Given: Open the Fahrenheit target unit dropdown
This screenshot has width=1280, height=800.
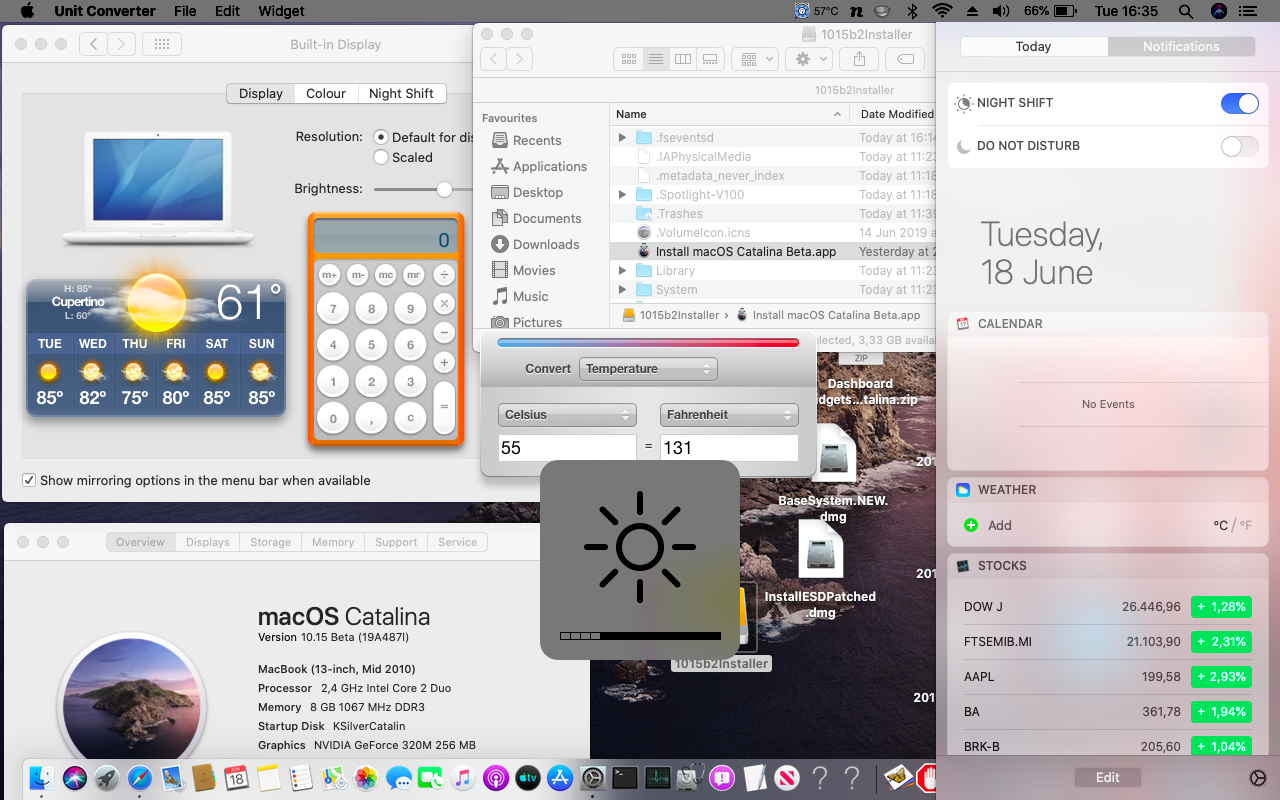Looking at the screenshot, I should pyautogui.click(x=729, y=414).
